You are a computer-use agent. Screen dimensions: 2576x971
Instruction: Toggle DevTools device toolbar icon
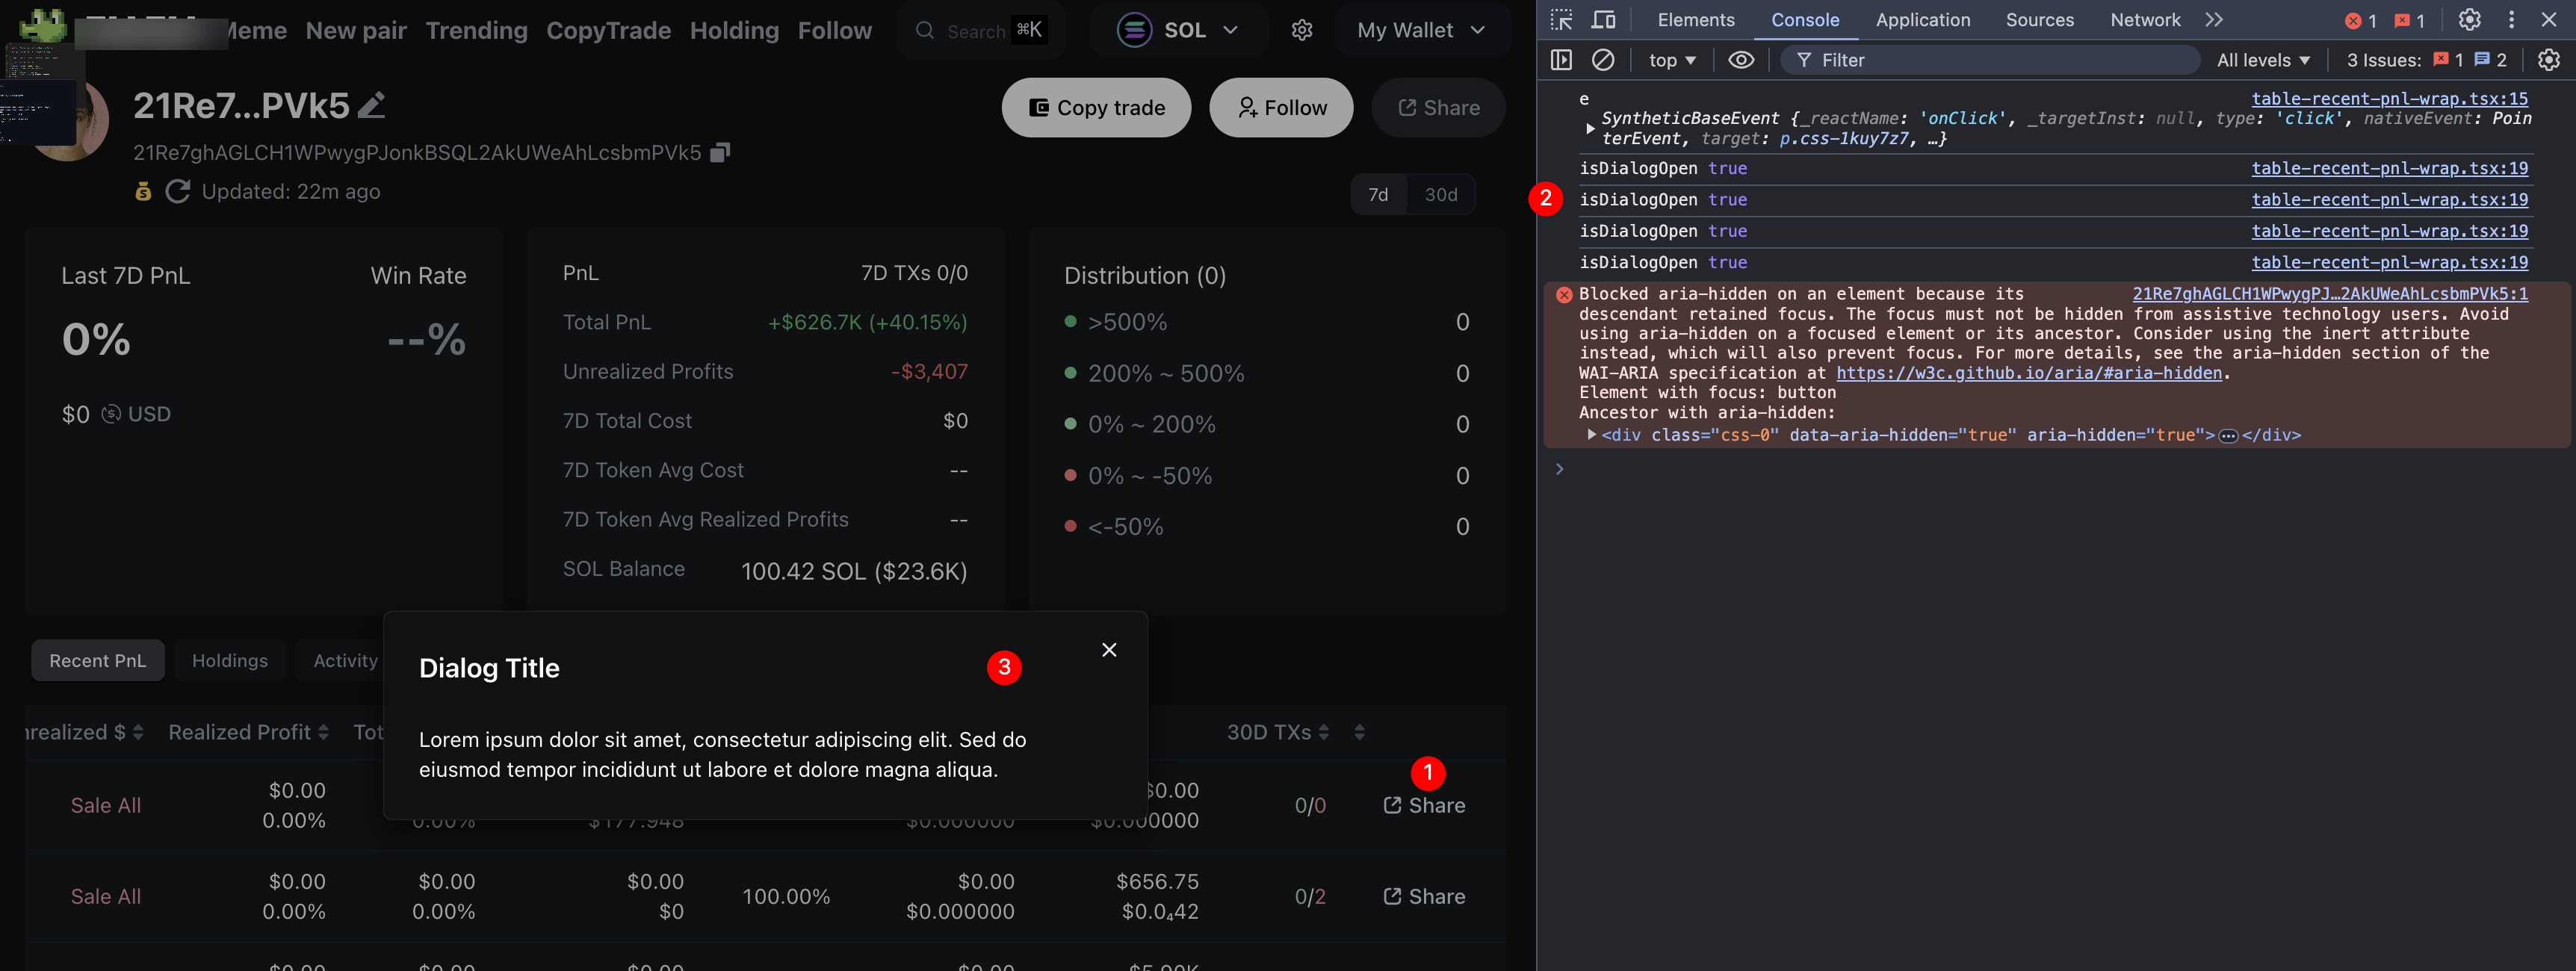coord(1603,20)
